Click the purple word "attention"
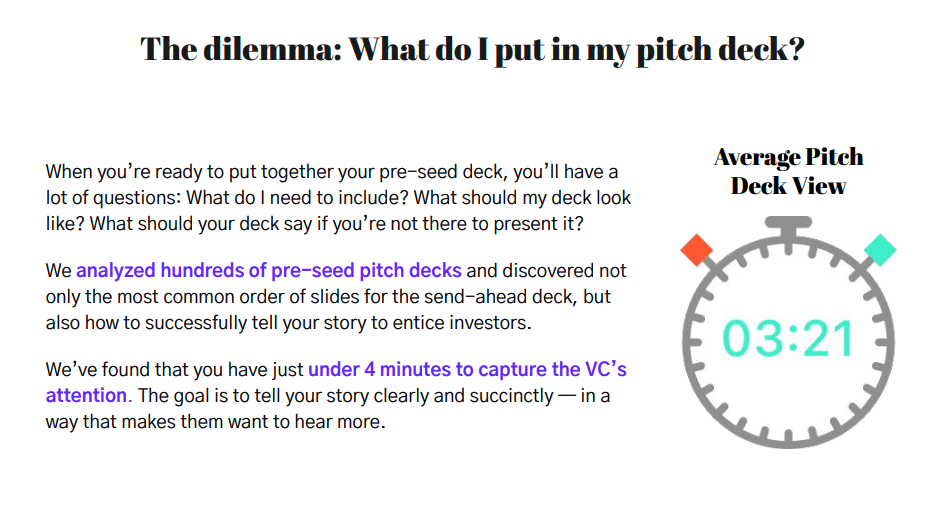The width and height of the screenshot is (948, 527). 86,396
